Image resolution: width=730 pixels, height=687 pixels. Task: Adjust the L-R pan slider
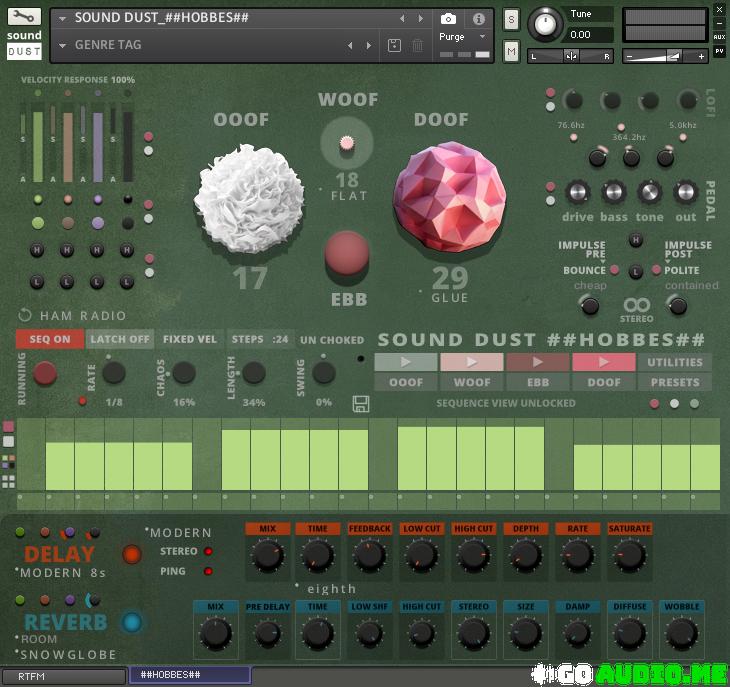(x=570, y=56)
